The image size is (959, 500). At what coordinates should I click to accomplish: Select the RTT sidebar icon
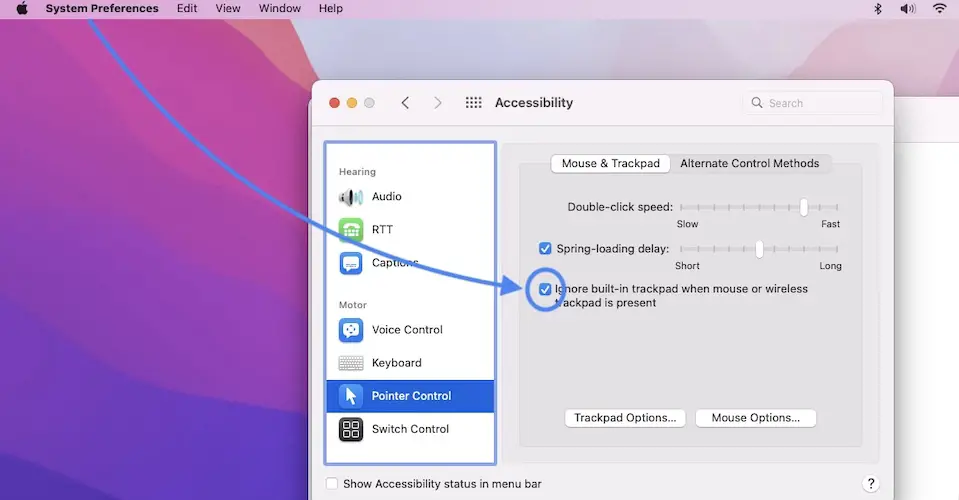tap(351, 230)
